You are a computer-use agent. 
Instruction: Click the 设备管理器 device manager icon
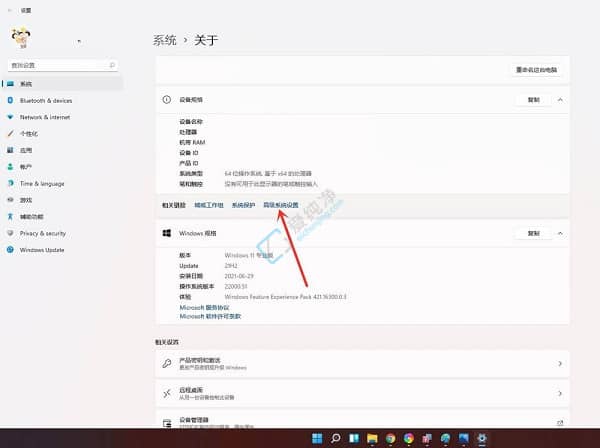pyautogui.click(x=167, y=423)
